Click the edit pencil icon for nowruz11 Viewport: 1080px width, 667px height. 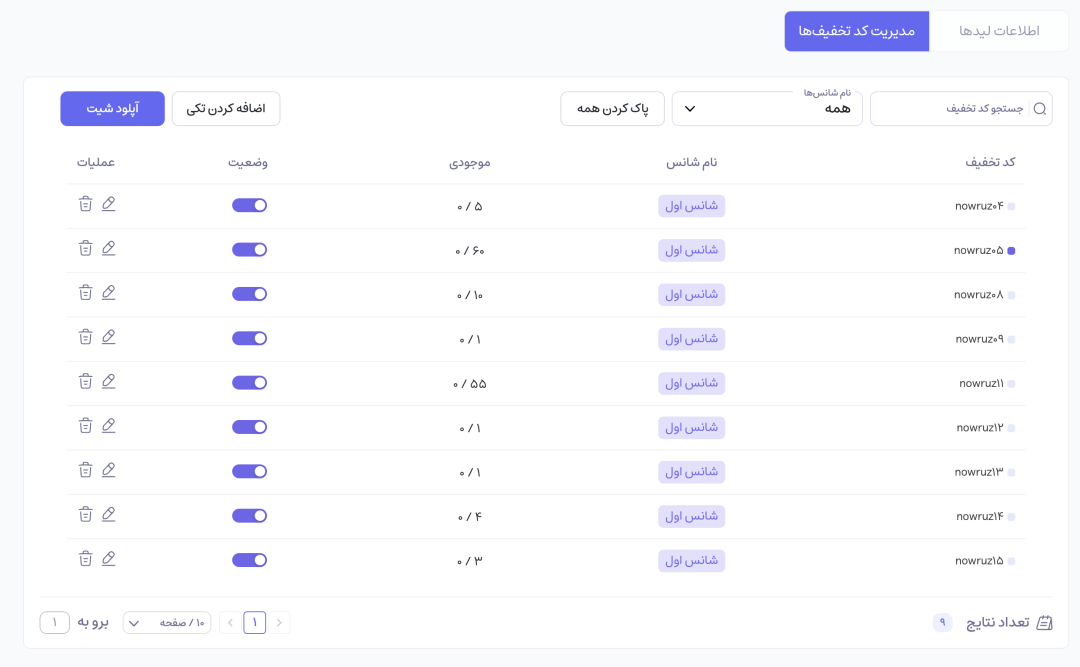pyautogui.click(x=109, y=381)
